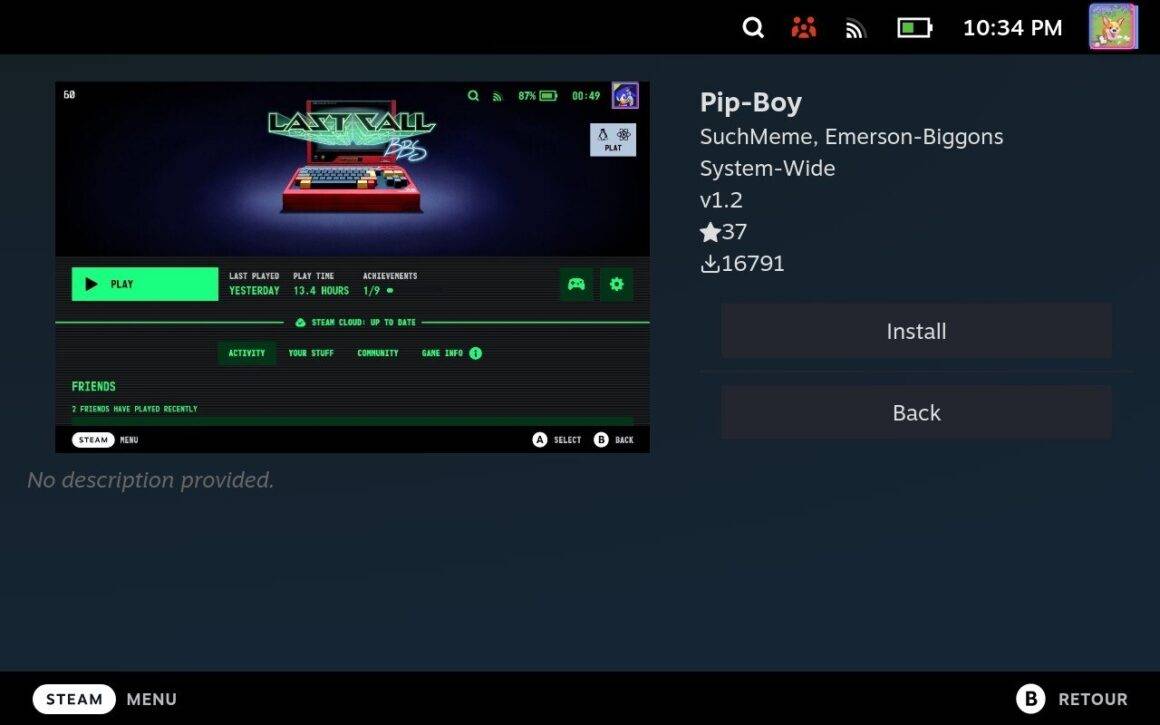1160x725 pixels.
Task: Click the Pip-Boy theme title text
Action: pyautogui.click(x=751, y=103)
